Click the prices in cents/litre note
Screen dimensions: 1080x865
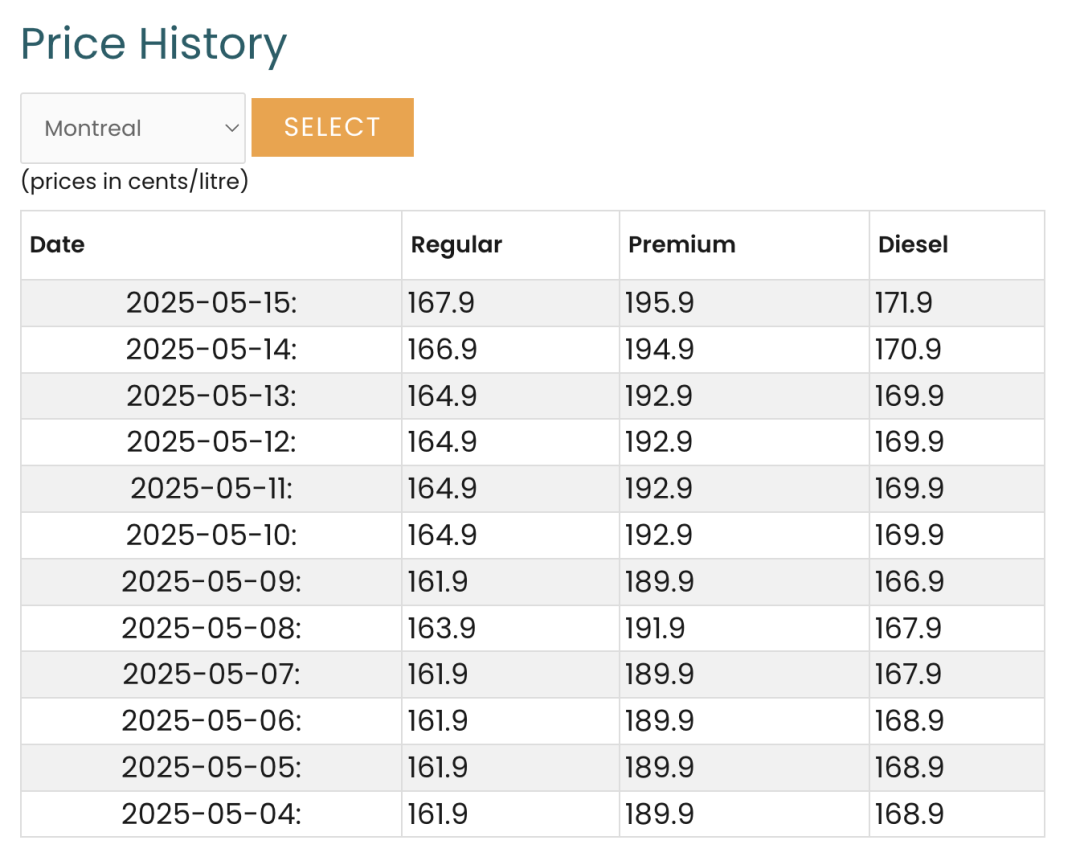pyautogui.click(x=134, y=181)
